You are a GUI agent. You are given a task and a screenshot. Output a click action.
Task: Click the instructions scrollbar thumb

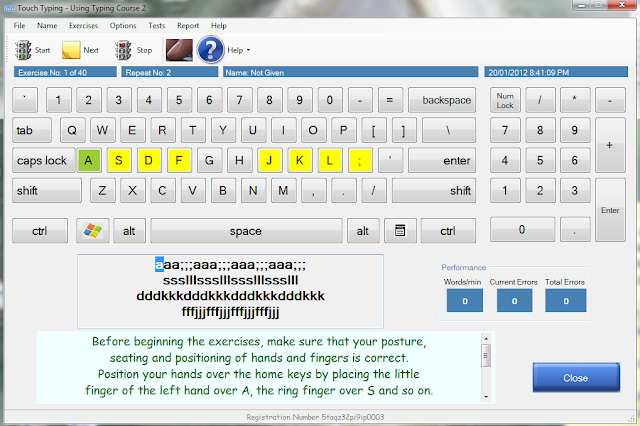[x=486, y=355]
